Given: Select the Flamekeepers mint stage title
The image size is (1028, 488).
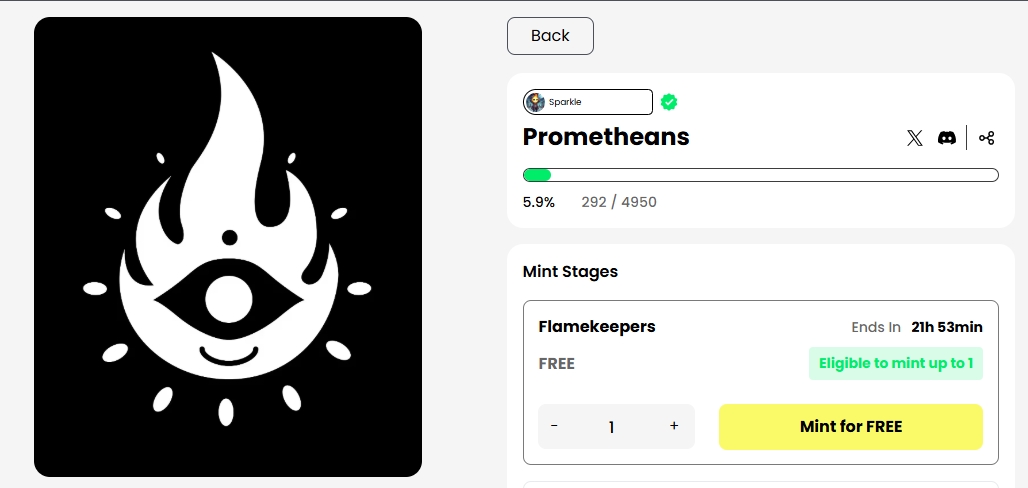Looking at the screenshot, I should point(597,327).
